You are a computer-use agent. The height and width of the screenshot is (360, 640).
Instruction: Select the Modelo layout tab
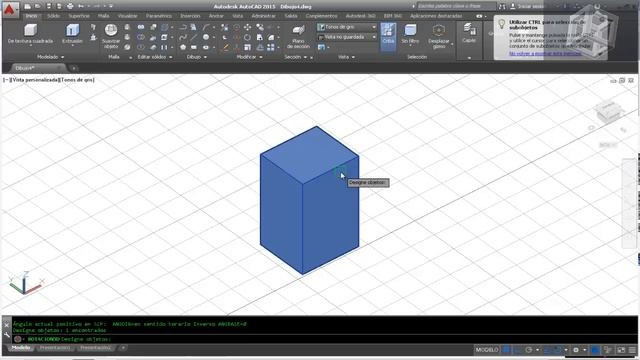[21, 348]
